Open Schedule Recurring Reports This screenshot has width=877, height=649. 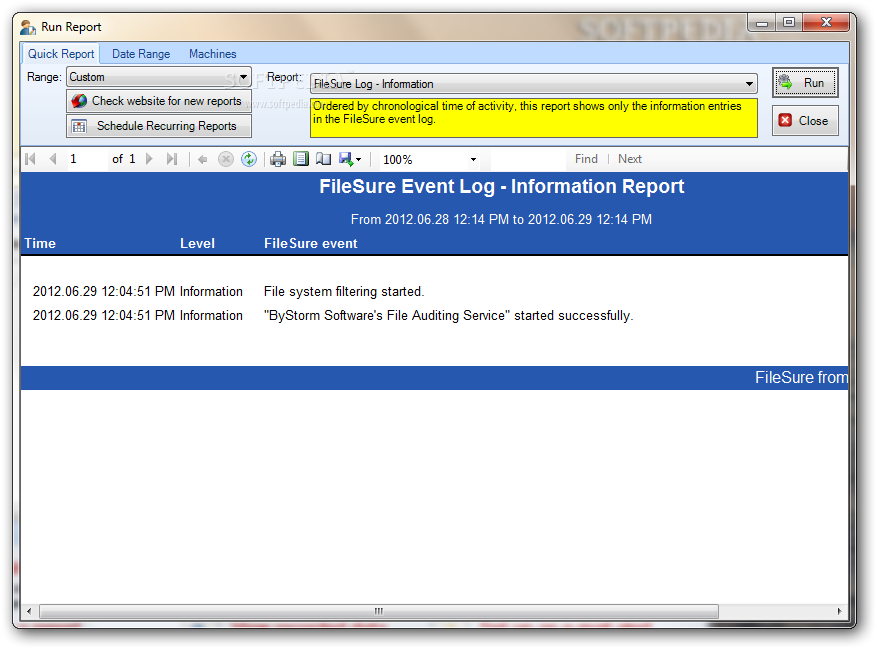pyautogui.click(x=159, y=126)
